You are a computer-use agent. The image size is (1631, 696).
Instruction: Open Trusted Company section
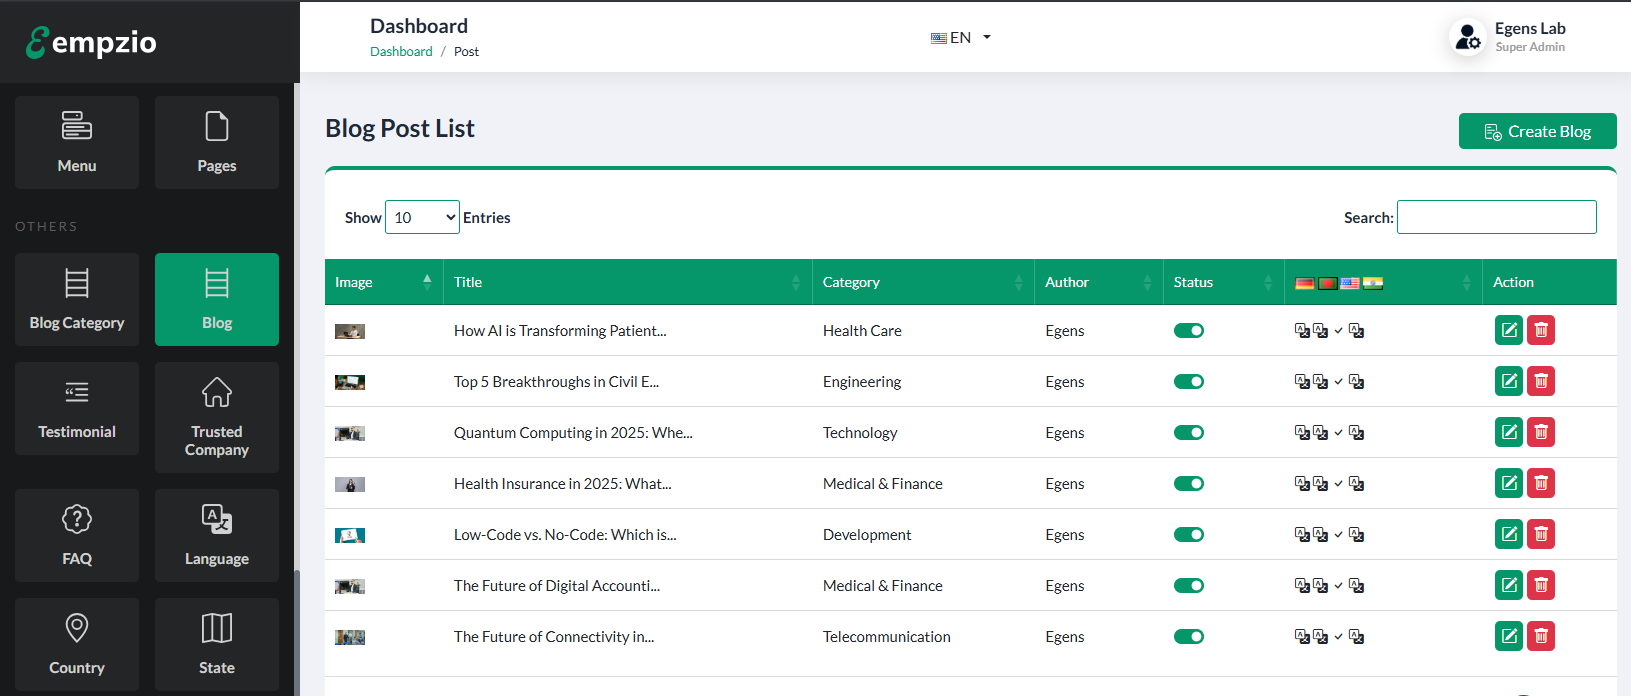pyautogui.click(x=217, y=417)
